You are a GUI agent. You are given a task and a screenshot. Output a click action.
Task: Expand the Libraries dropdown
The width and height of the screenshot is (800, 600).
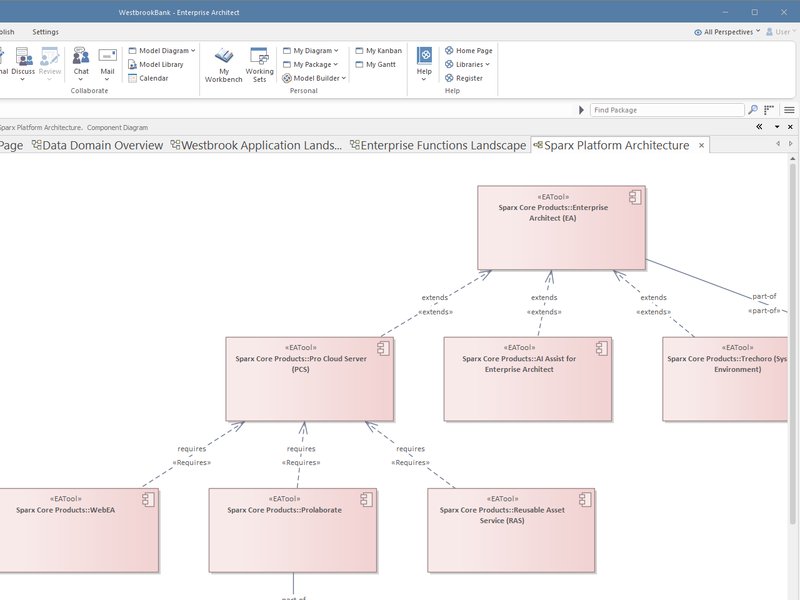[487, 64]
